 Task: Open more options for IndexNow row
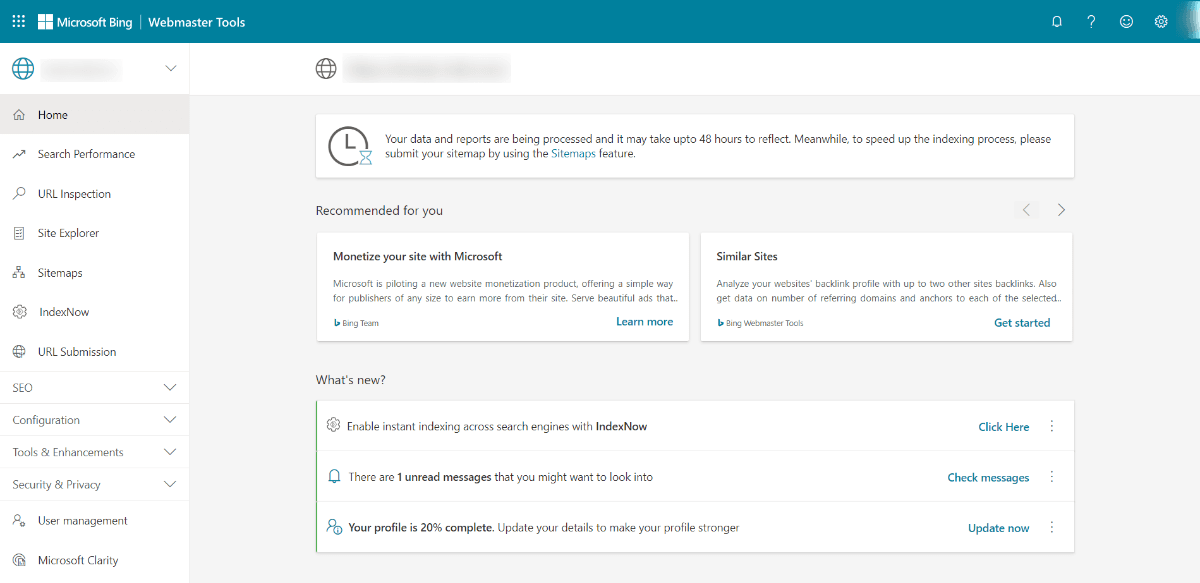coord(1052,426)
